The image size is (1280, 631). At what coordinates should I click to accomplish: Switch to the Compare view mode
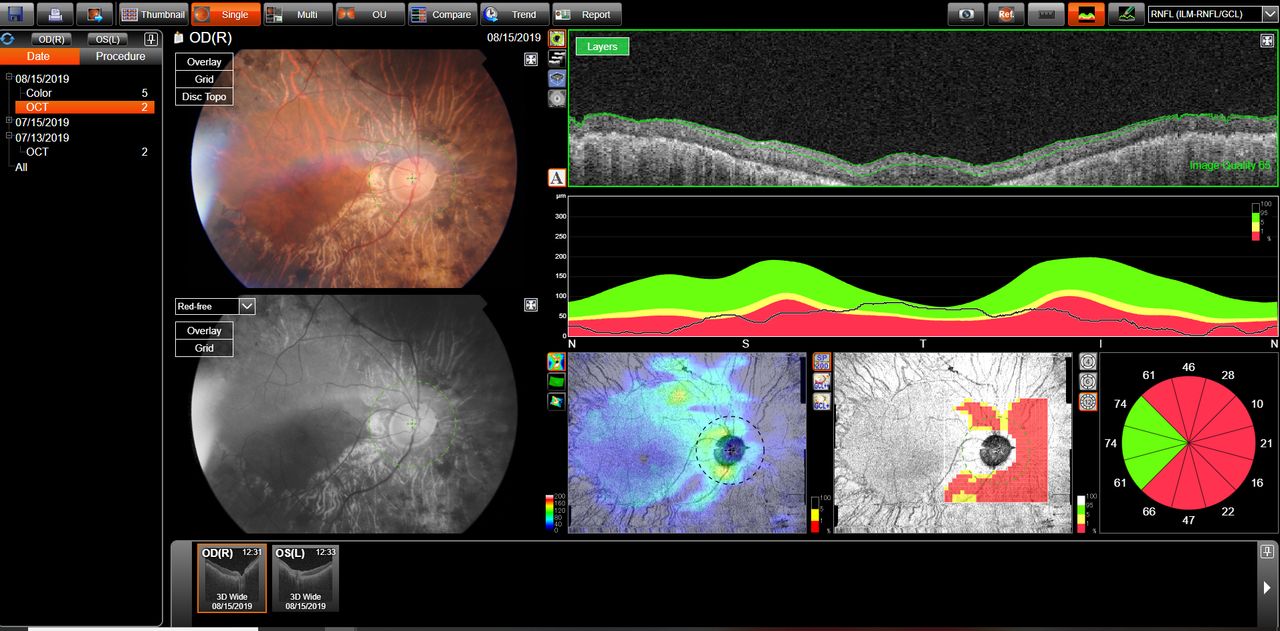[x=441, y=14]
